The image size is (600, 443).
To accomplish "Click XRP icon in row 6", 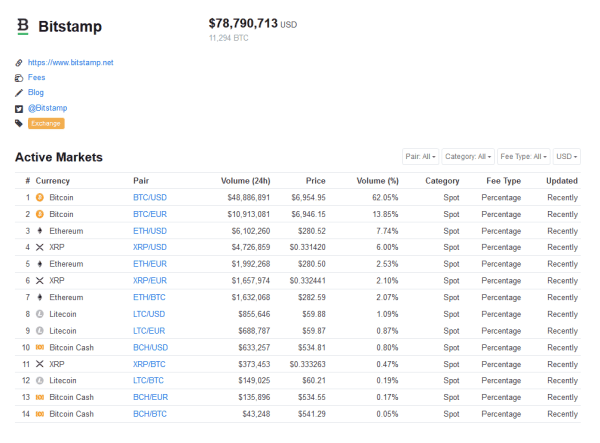I will 39,281.
